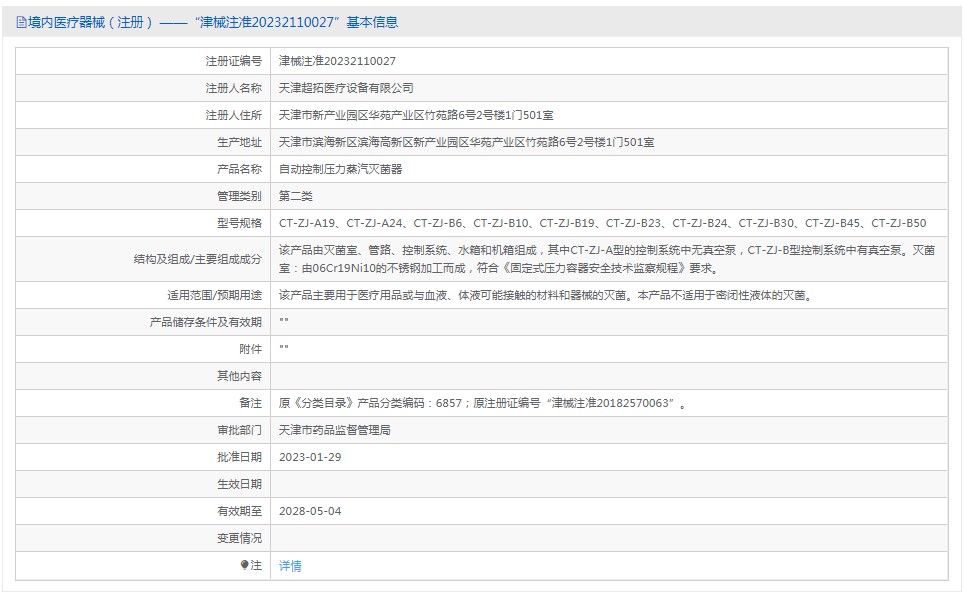Select the structure description starting 该产品由灭菌室
The width and height of the screenshot is (964, 595).
point(607,259)
